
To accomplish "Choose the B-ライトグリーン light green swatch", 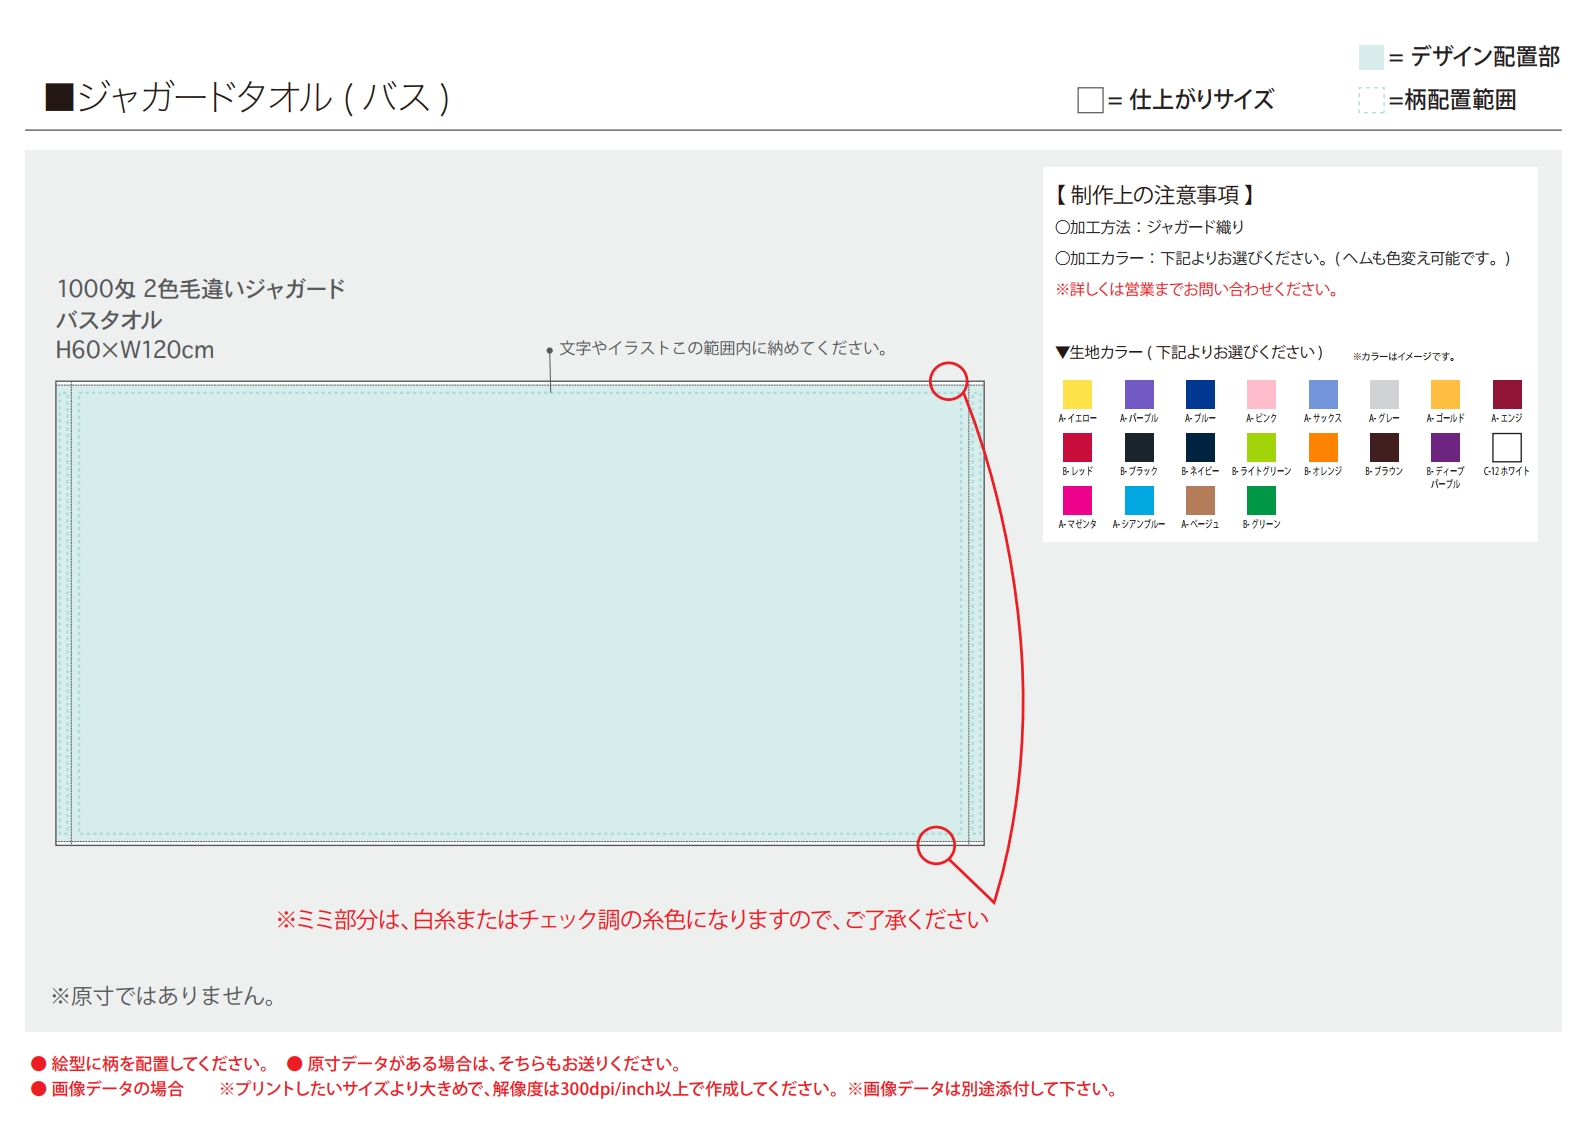I will [1261, 447].
